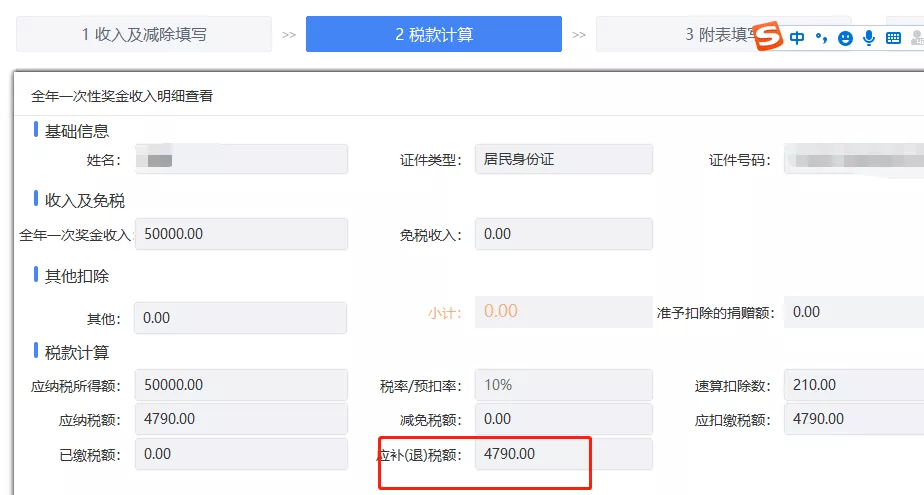The width and height of the screenshot is (924, 495).
Task: Open the Sogou emoji panel
Action: click(x=846, y=38)
